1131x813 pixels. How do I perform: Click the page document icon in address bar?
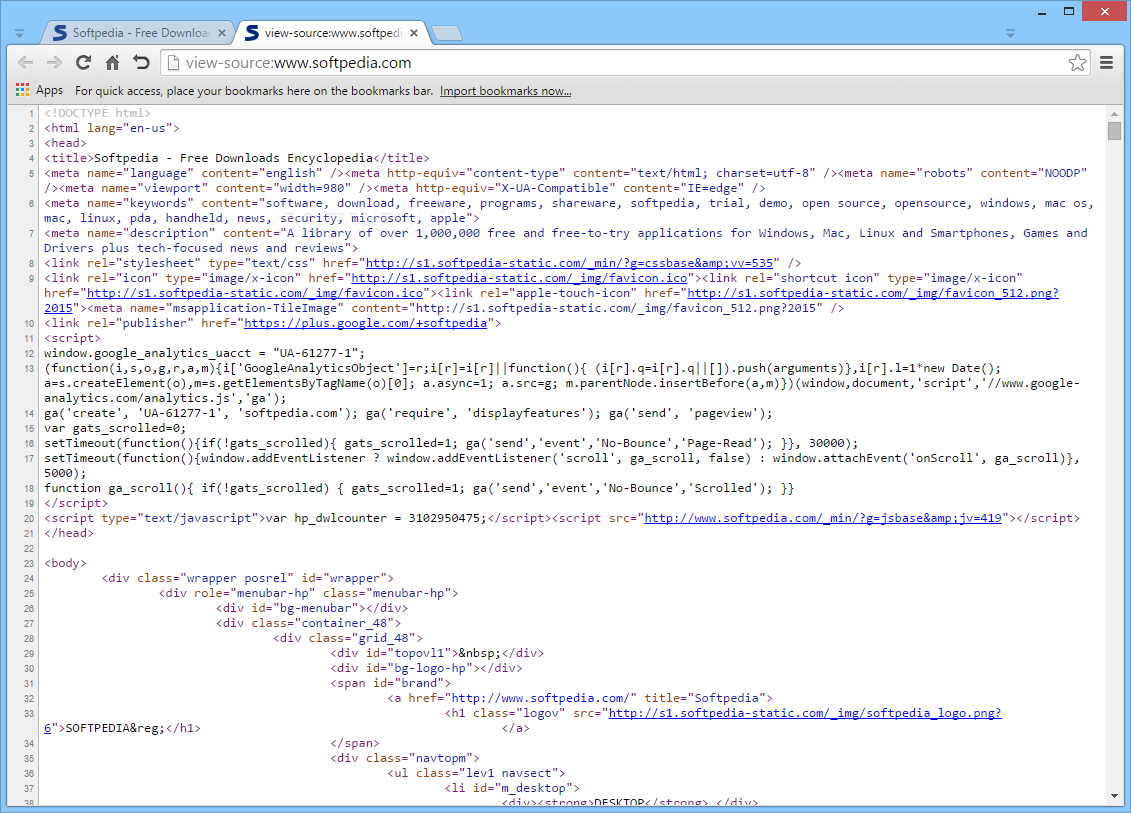pyautogui.click(x=173, y=63)
